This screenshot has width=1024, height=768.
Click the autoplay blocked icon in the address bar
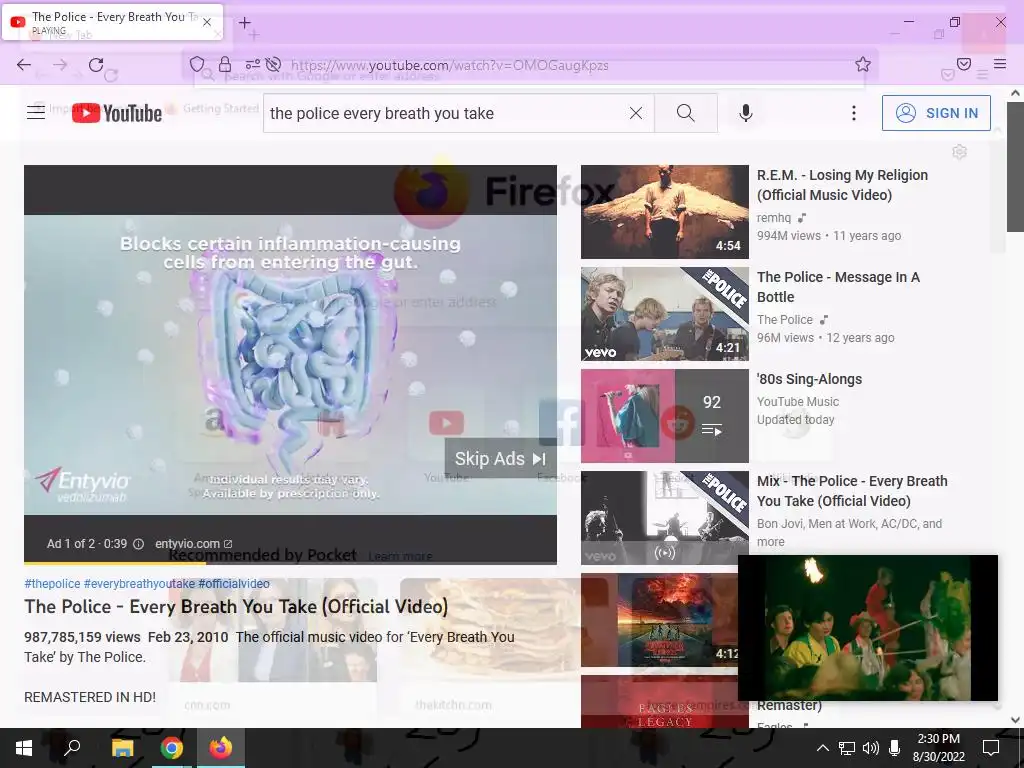[x=274, y=64]
